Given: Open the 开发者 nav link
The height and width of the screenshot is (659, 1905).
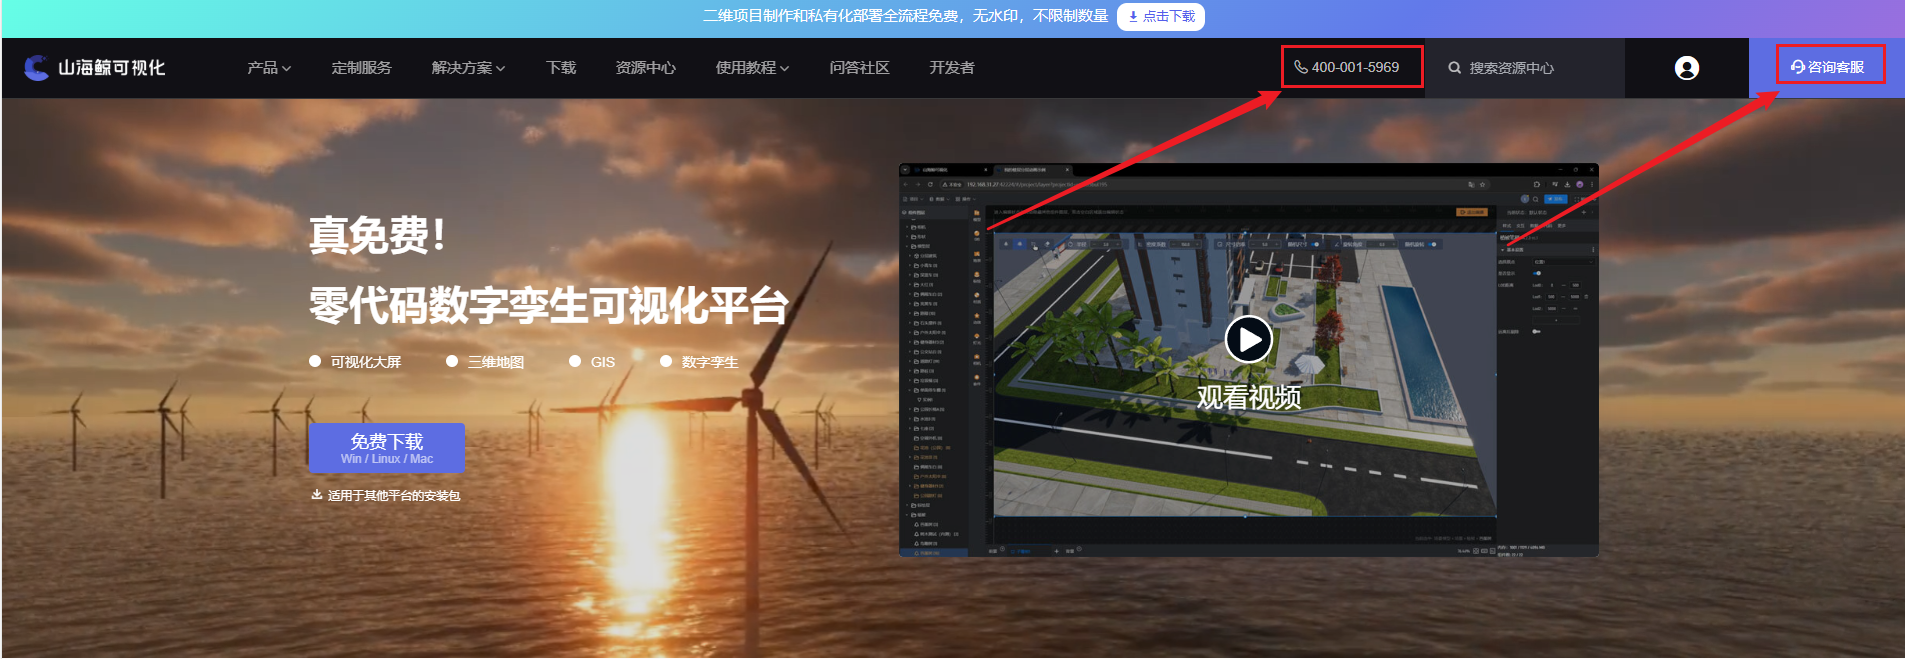Looking at the screenshot, I should [x=951, y=68].
